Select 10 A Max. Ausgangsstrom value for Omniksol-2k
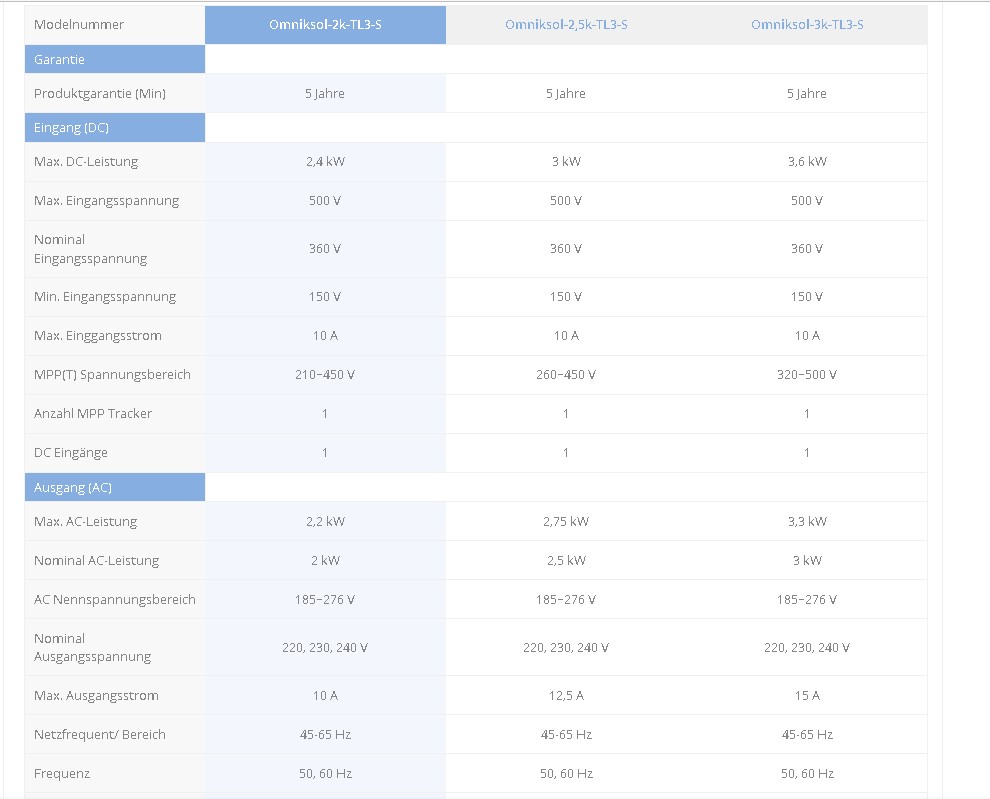 click(x=325, y=696)
